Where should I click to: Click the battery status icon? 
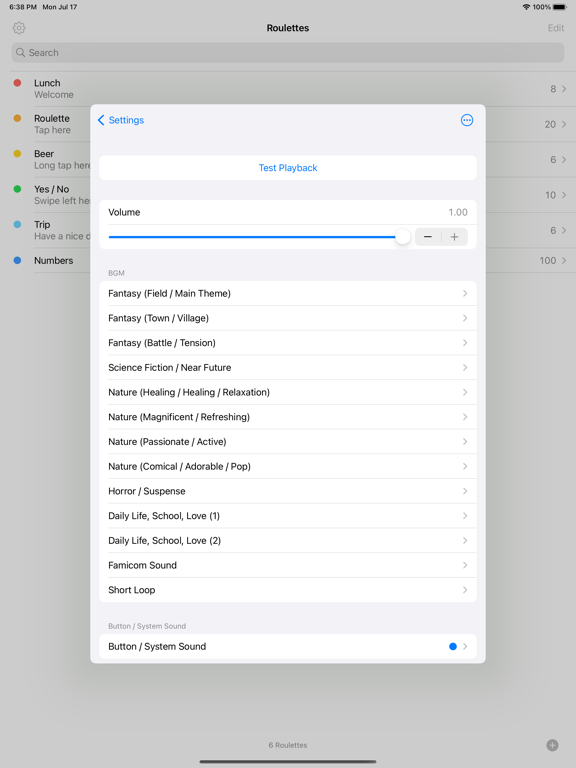(560, 7)
